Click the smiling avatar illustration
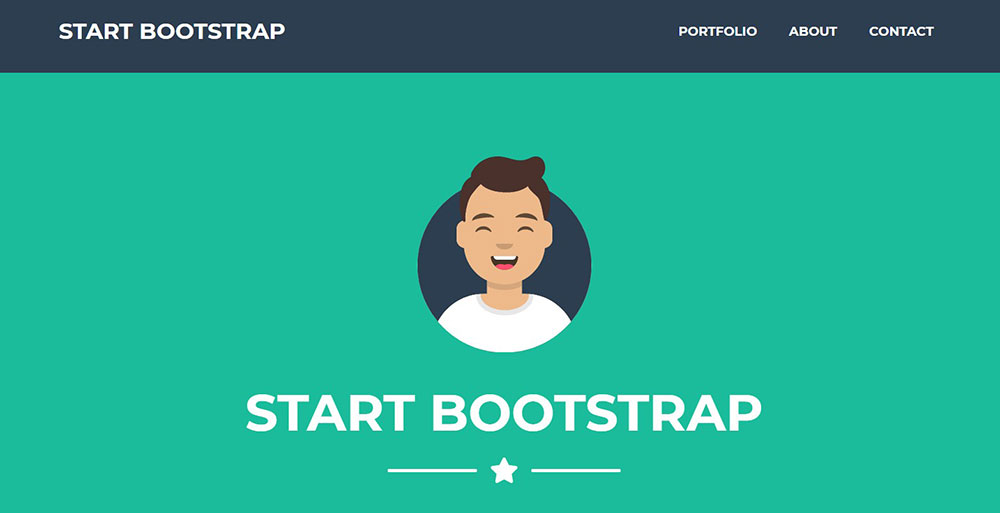Screen dimensions: 1000x513 [x=504, y=254]
